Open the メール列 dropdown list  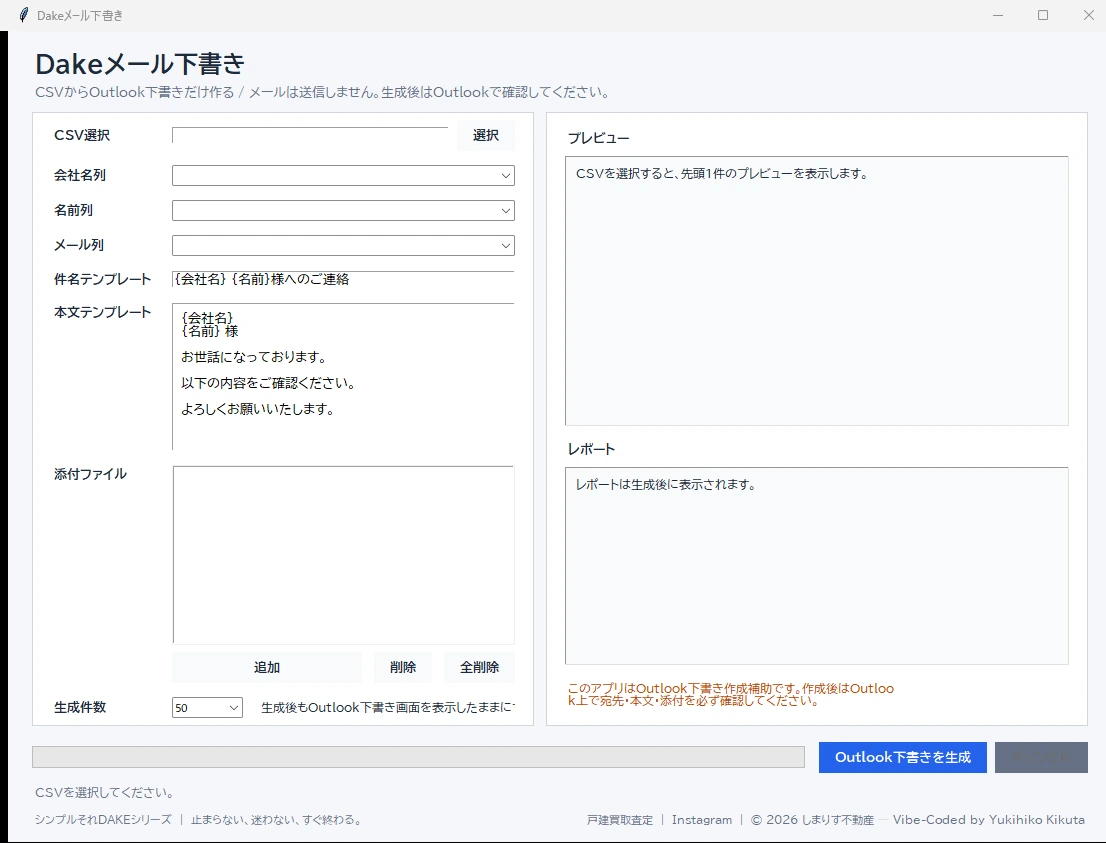click(x=343, y=245)
